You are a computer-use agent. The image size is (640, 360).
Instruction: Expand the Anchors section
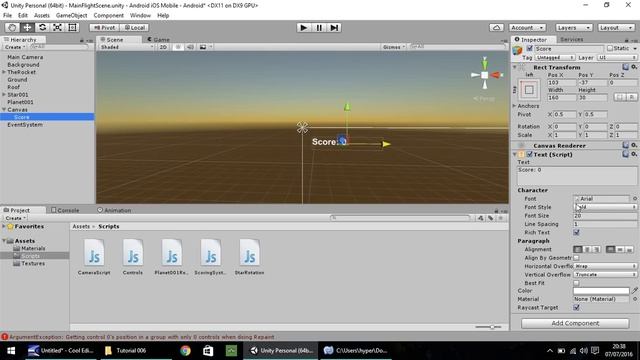(514, 106)
